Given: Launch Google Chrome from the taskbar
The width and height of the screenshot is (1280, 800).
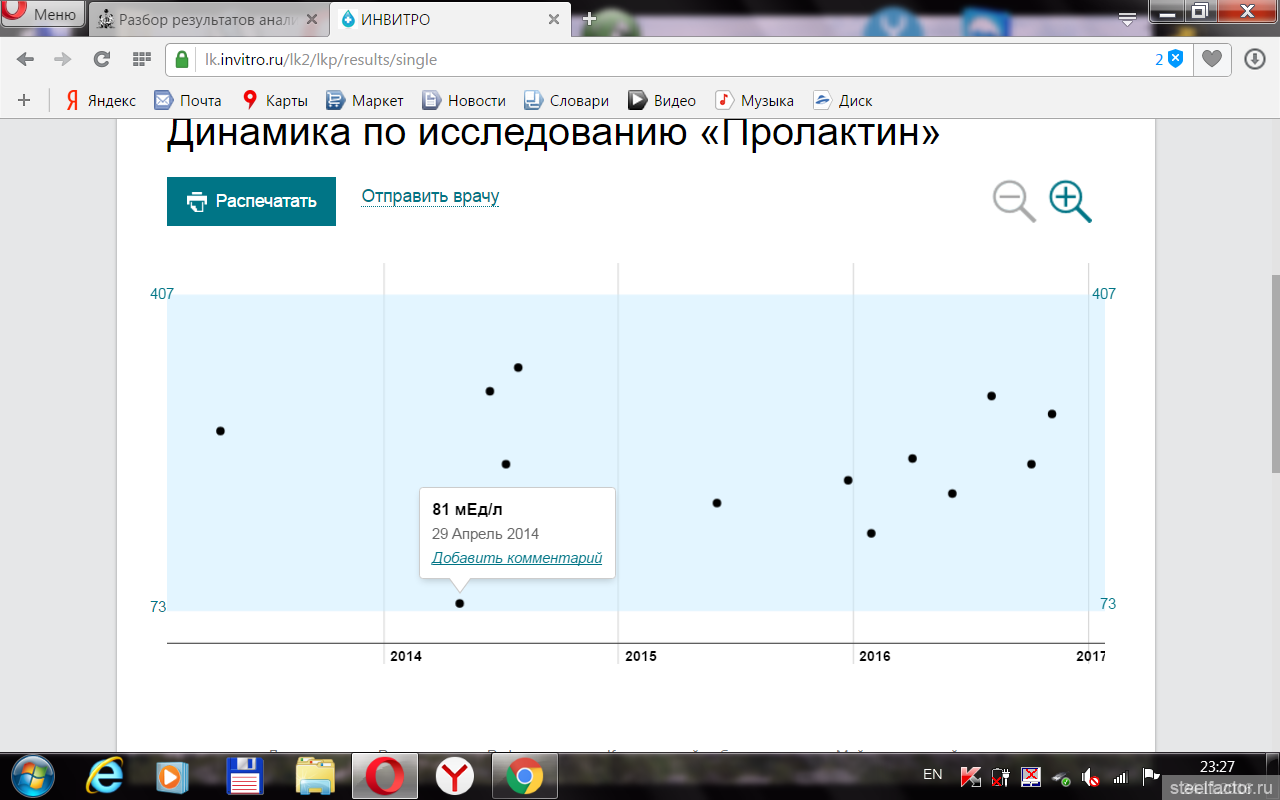Looking at the screenshot, I should click(523, 775).
